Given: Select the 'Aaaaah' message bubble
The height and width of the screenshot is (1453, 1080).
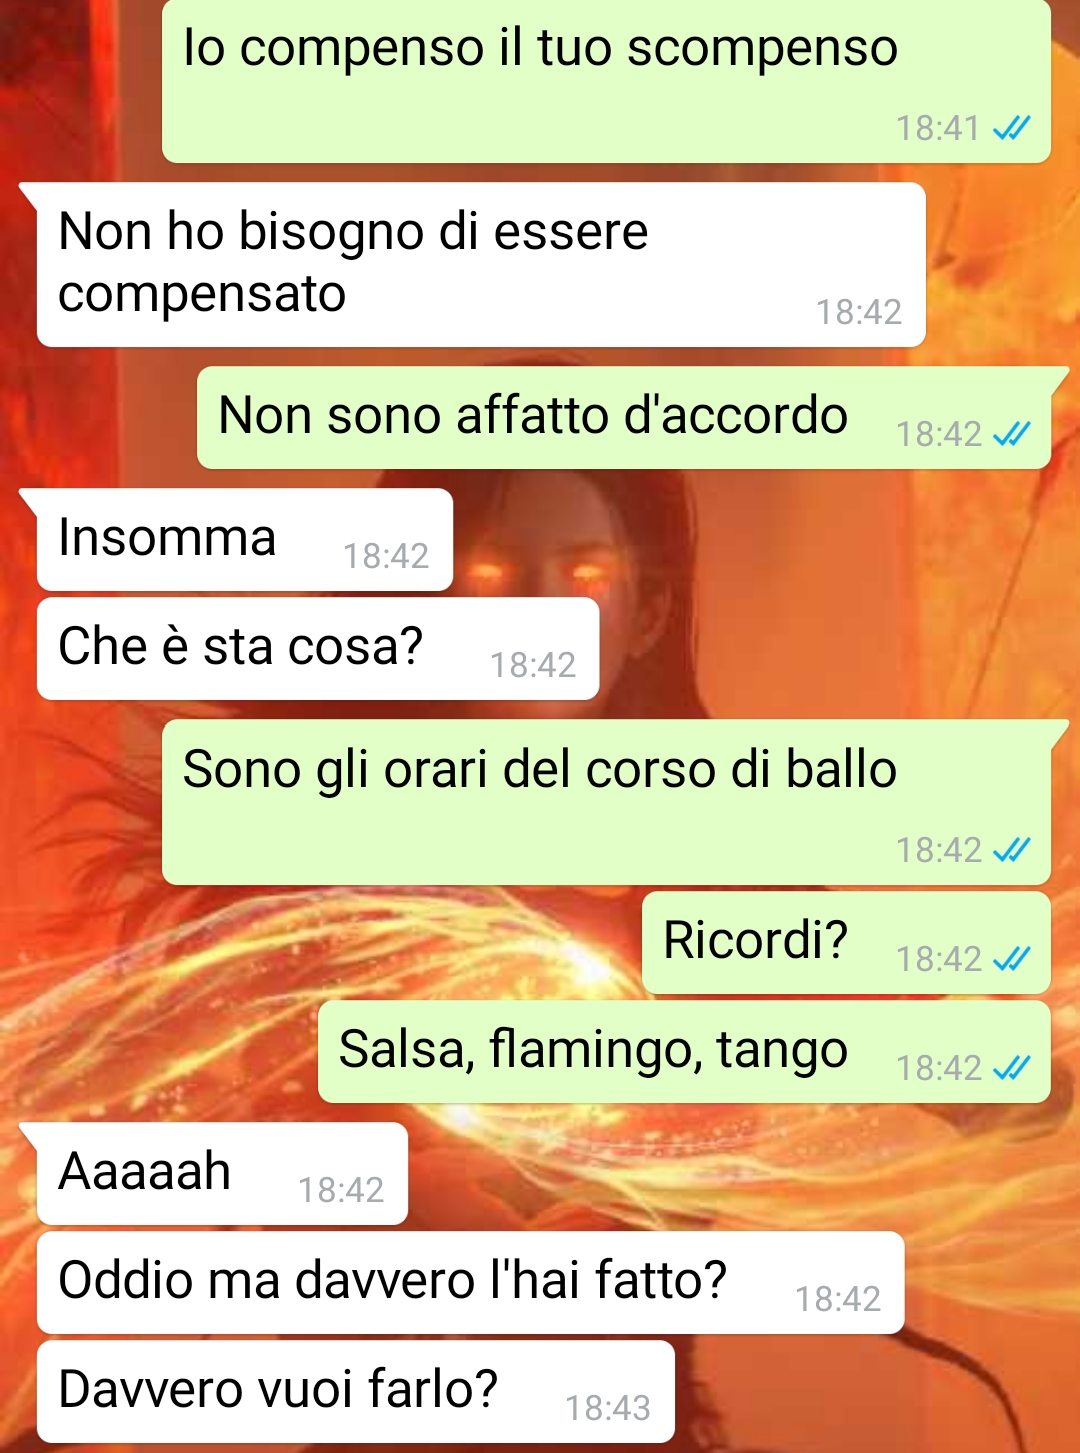Looking at the screenshot, I should (222, 1174).
